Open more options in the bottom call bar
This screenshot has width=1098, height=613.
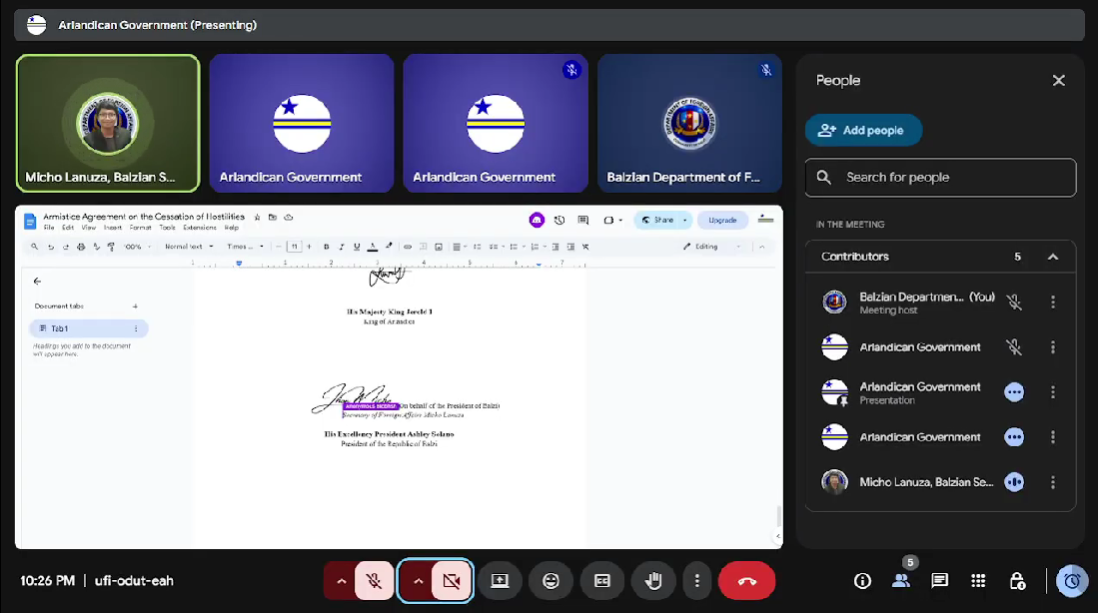(x=697, y=581)
